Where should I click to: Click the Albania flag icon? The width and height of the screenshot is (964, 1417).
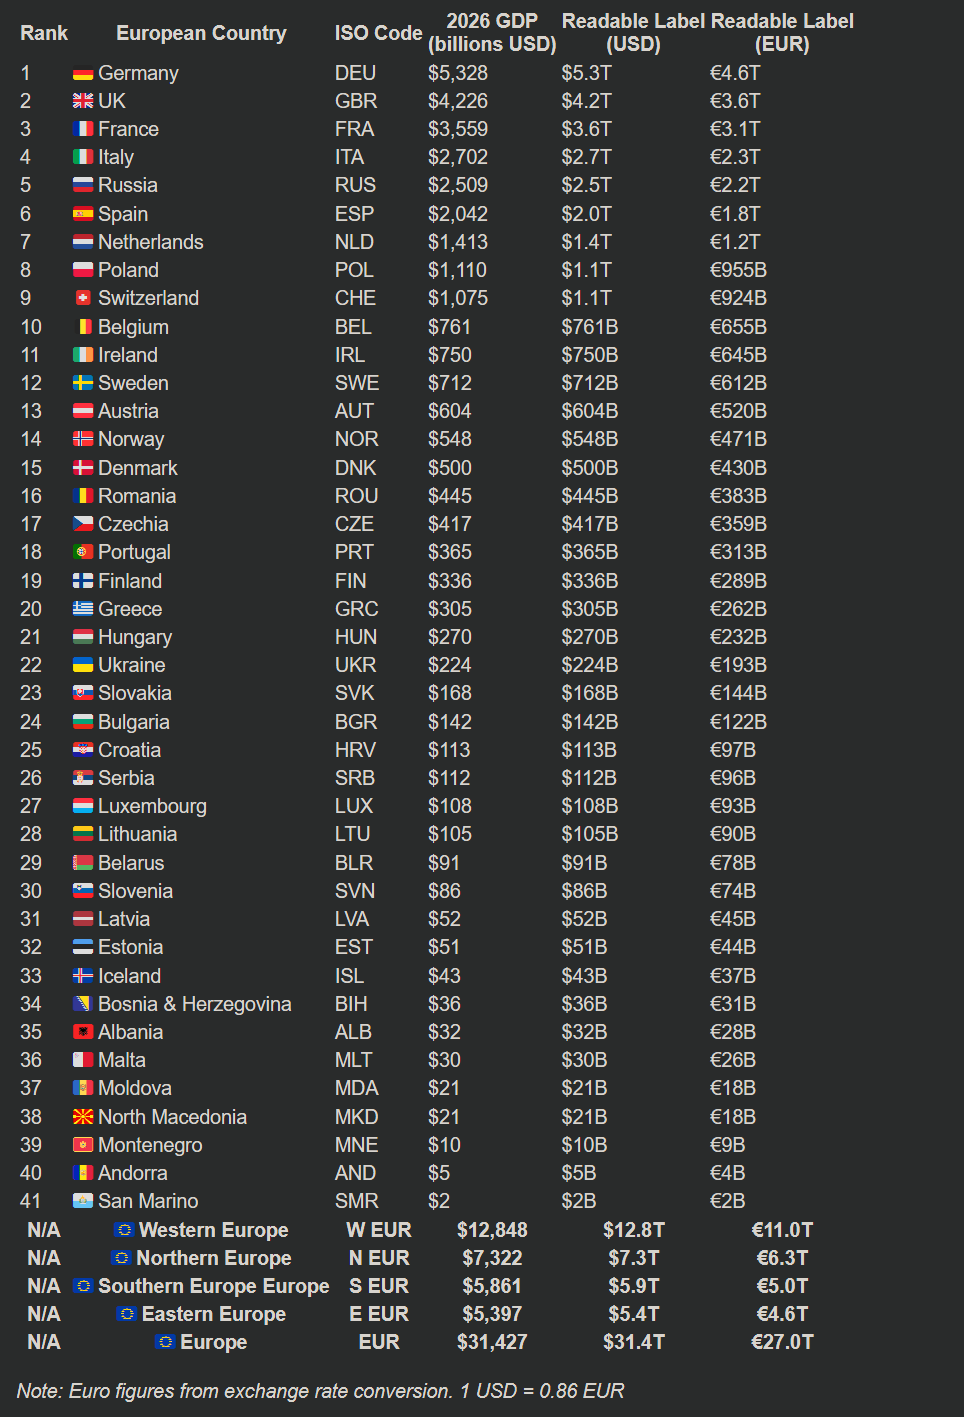pos(83,1032)
